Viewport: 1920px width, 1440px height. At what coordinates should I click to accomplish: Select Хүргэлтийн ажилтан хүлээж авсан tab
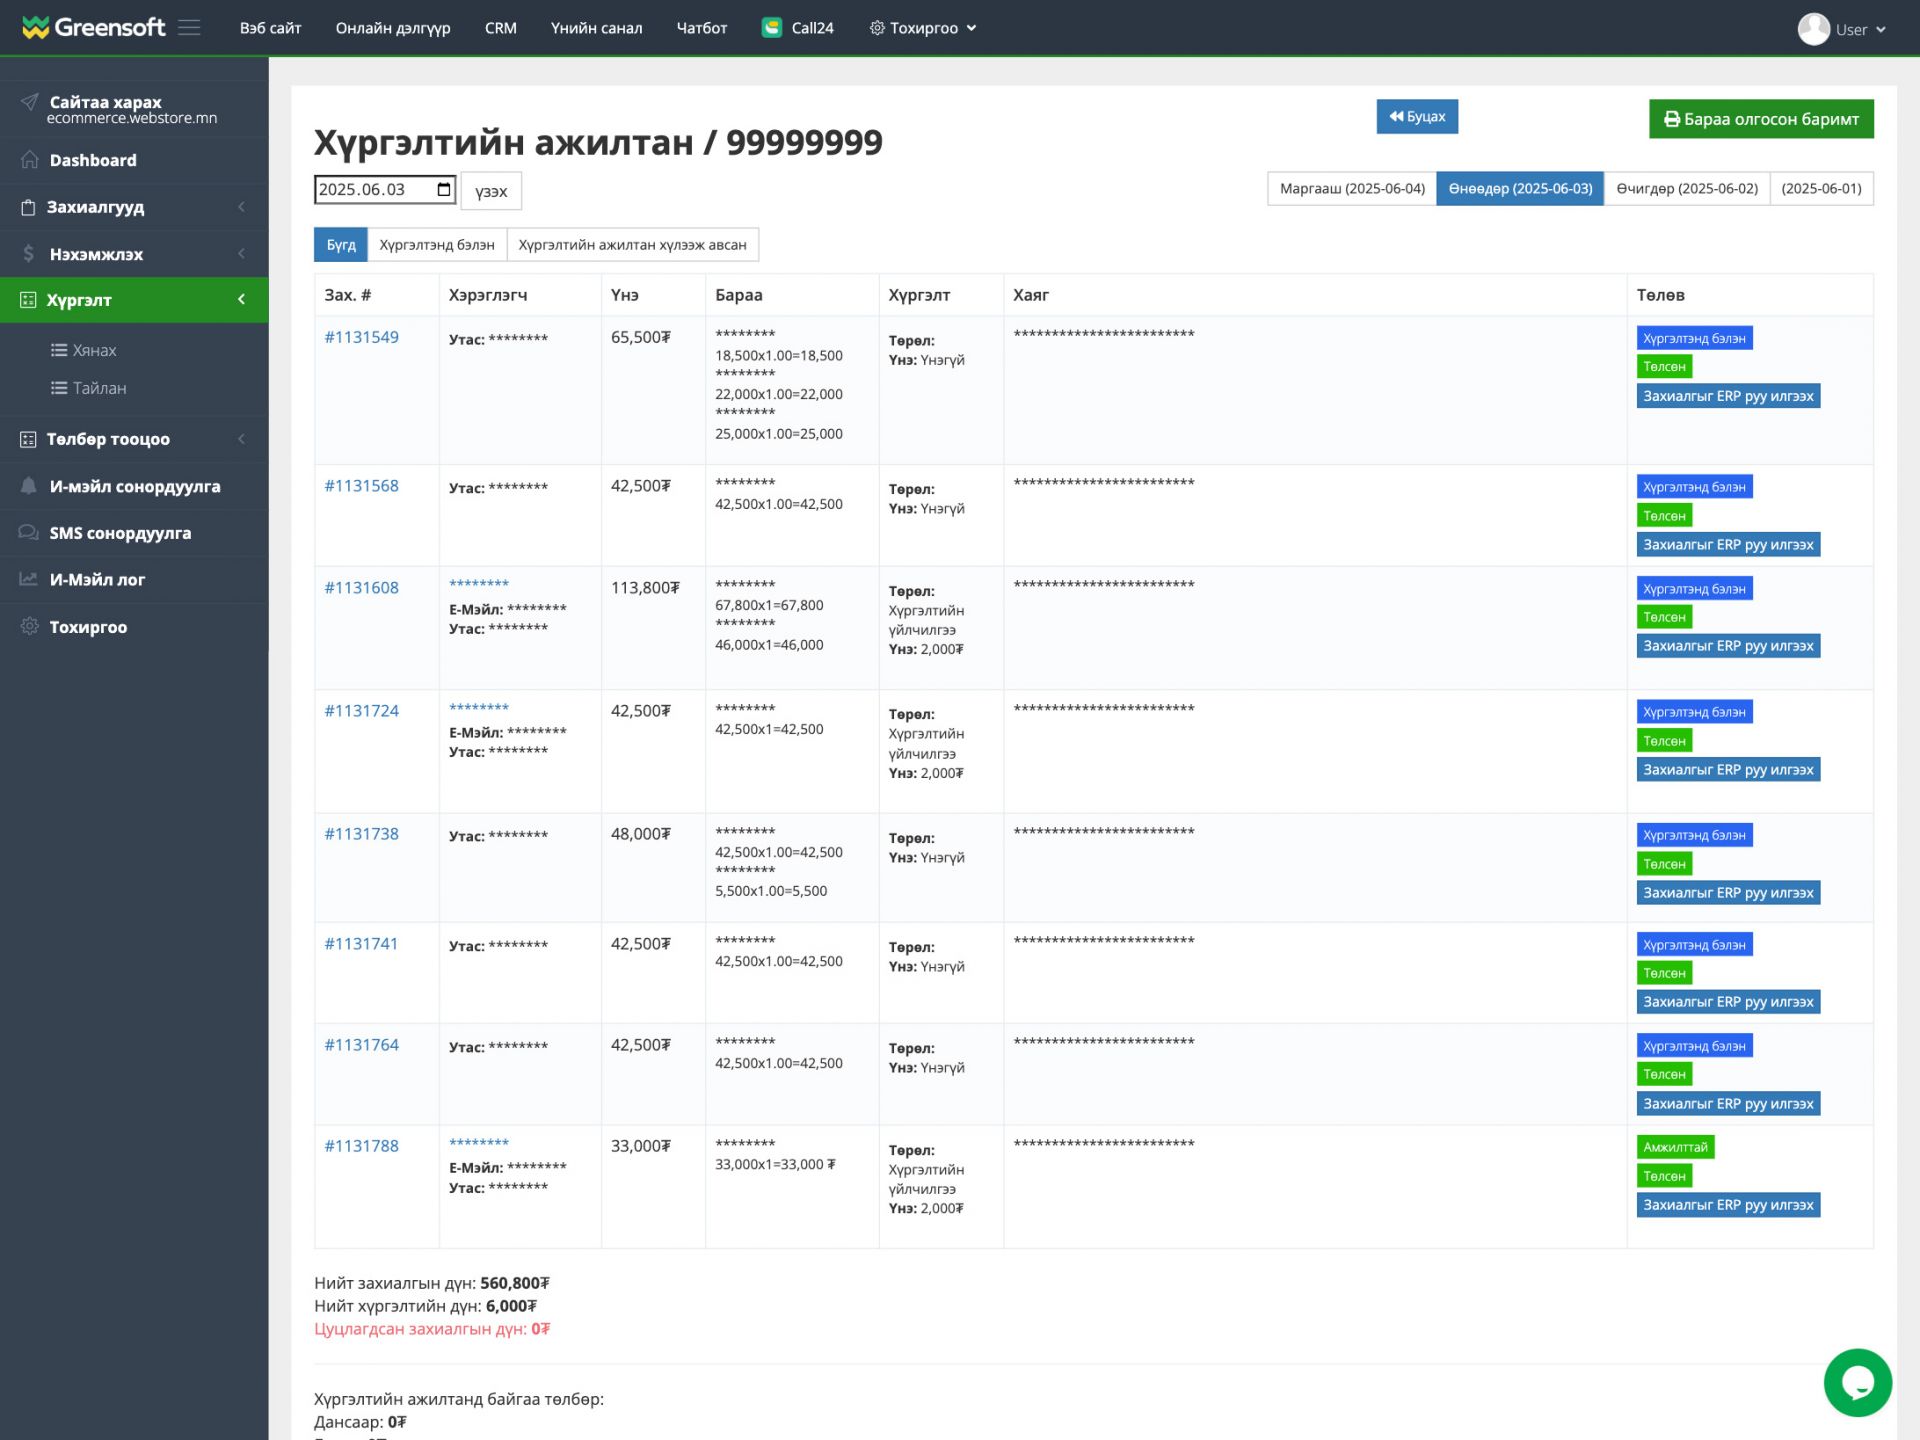tap(632, 245)
